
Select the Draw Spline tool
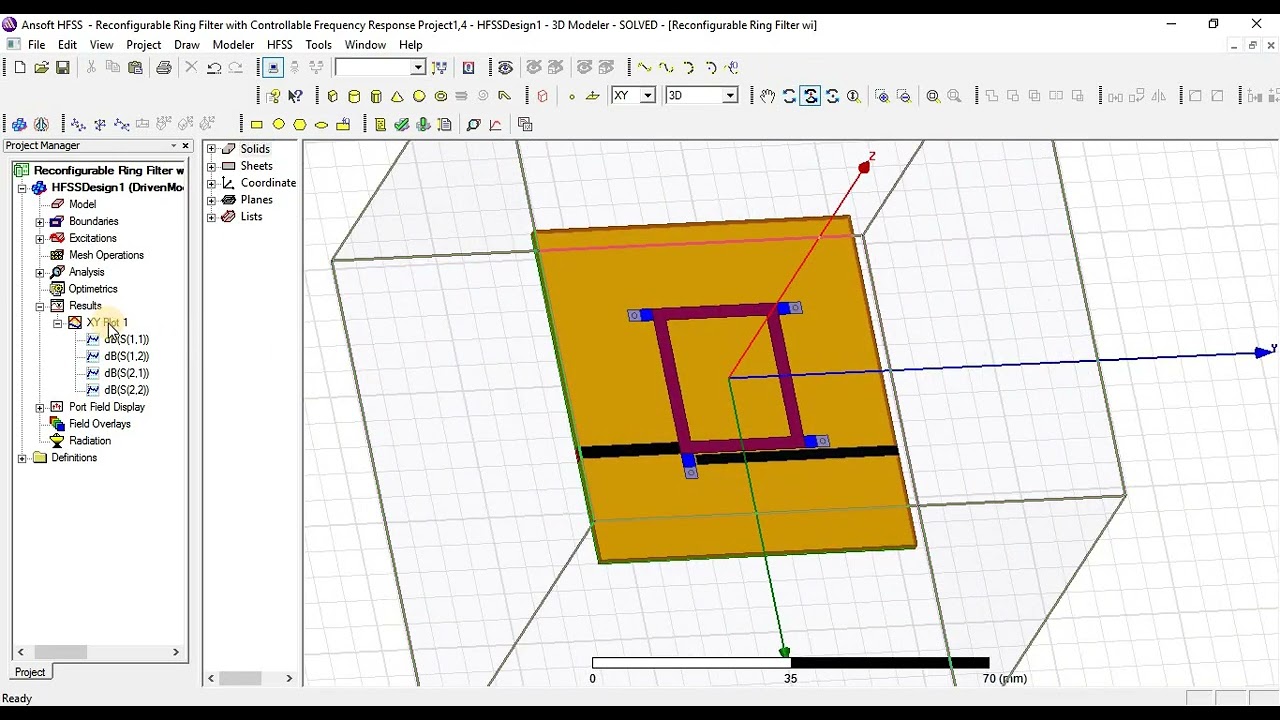[x=666, y=67]
